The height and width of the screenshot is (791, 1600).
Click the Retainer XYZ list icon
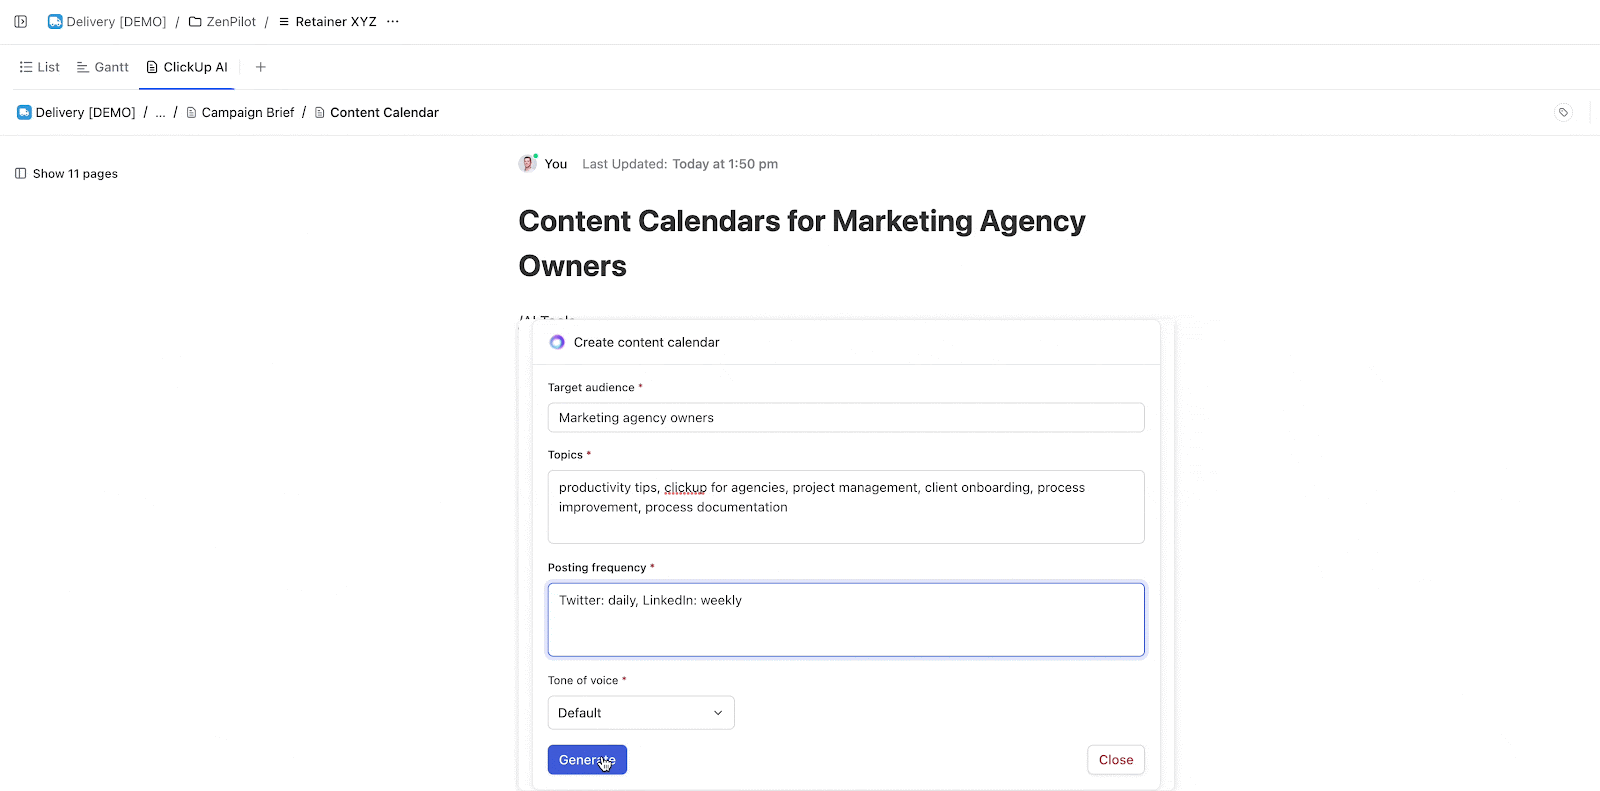pyautogui.click(x=286, y=21)
